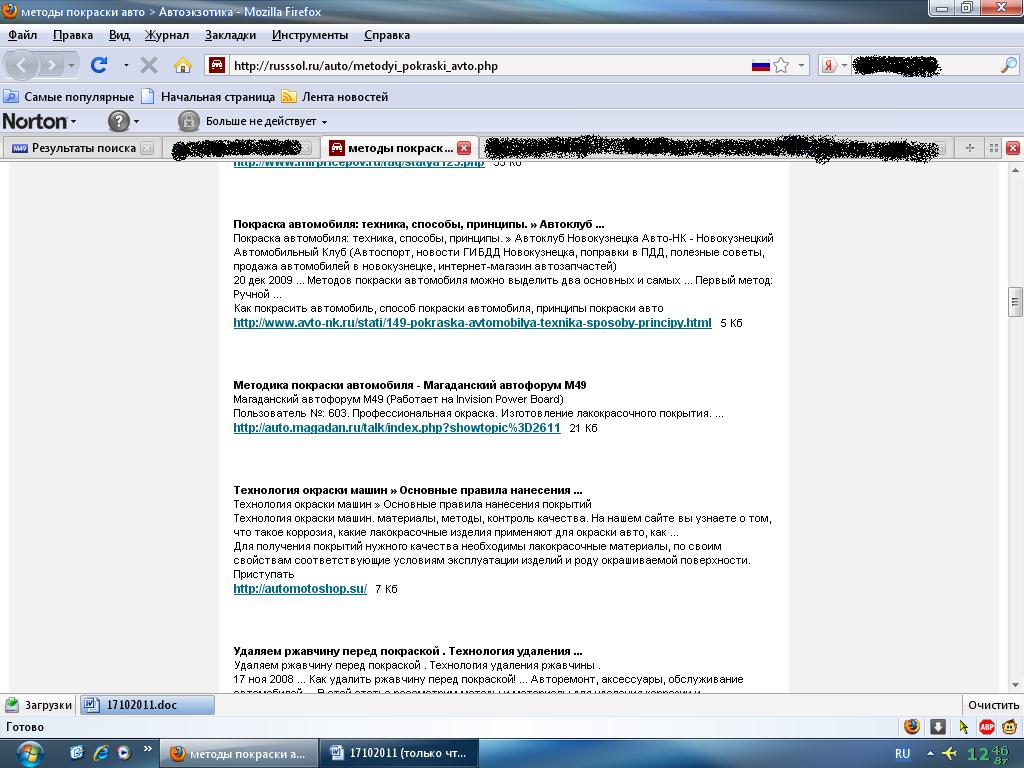Image resolution: width=1024 pixels, height=768 pixels.
Task: Click the search magnifier icon
Action: (1008, 65)
